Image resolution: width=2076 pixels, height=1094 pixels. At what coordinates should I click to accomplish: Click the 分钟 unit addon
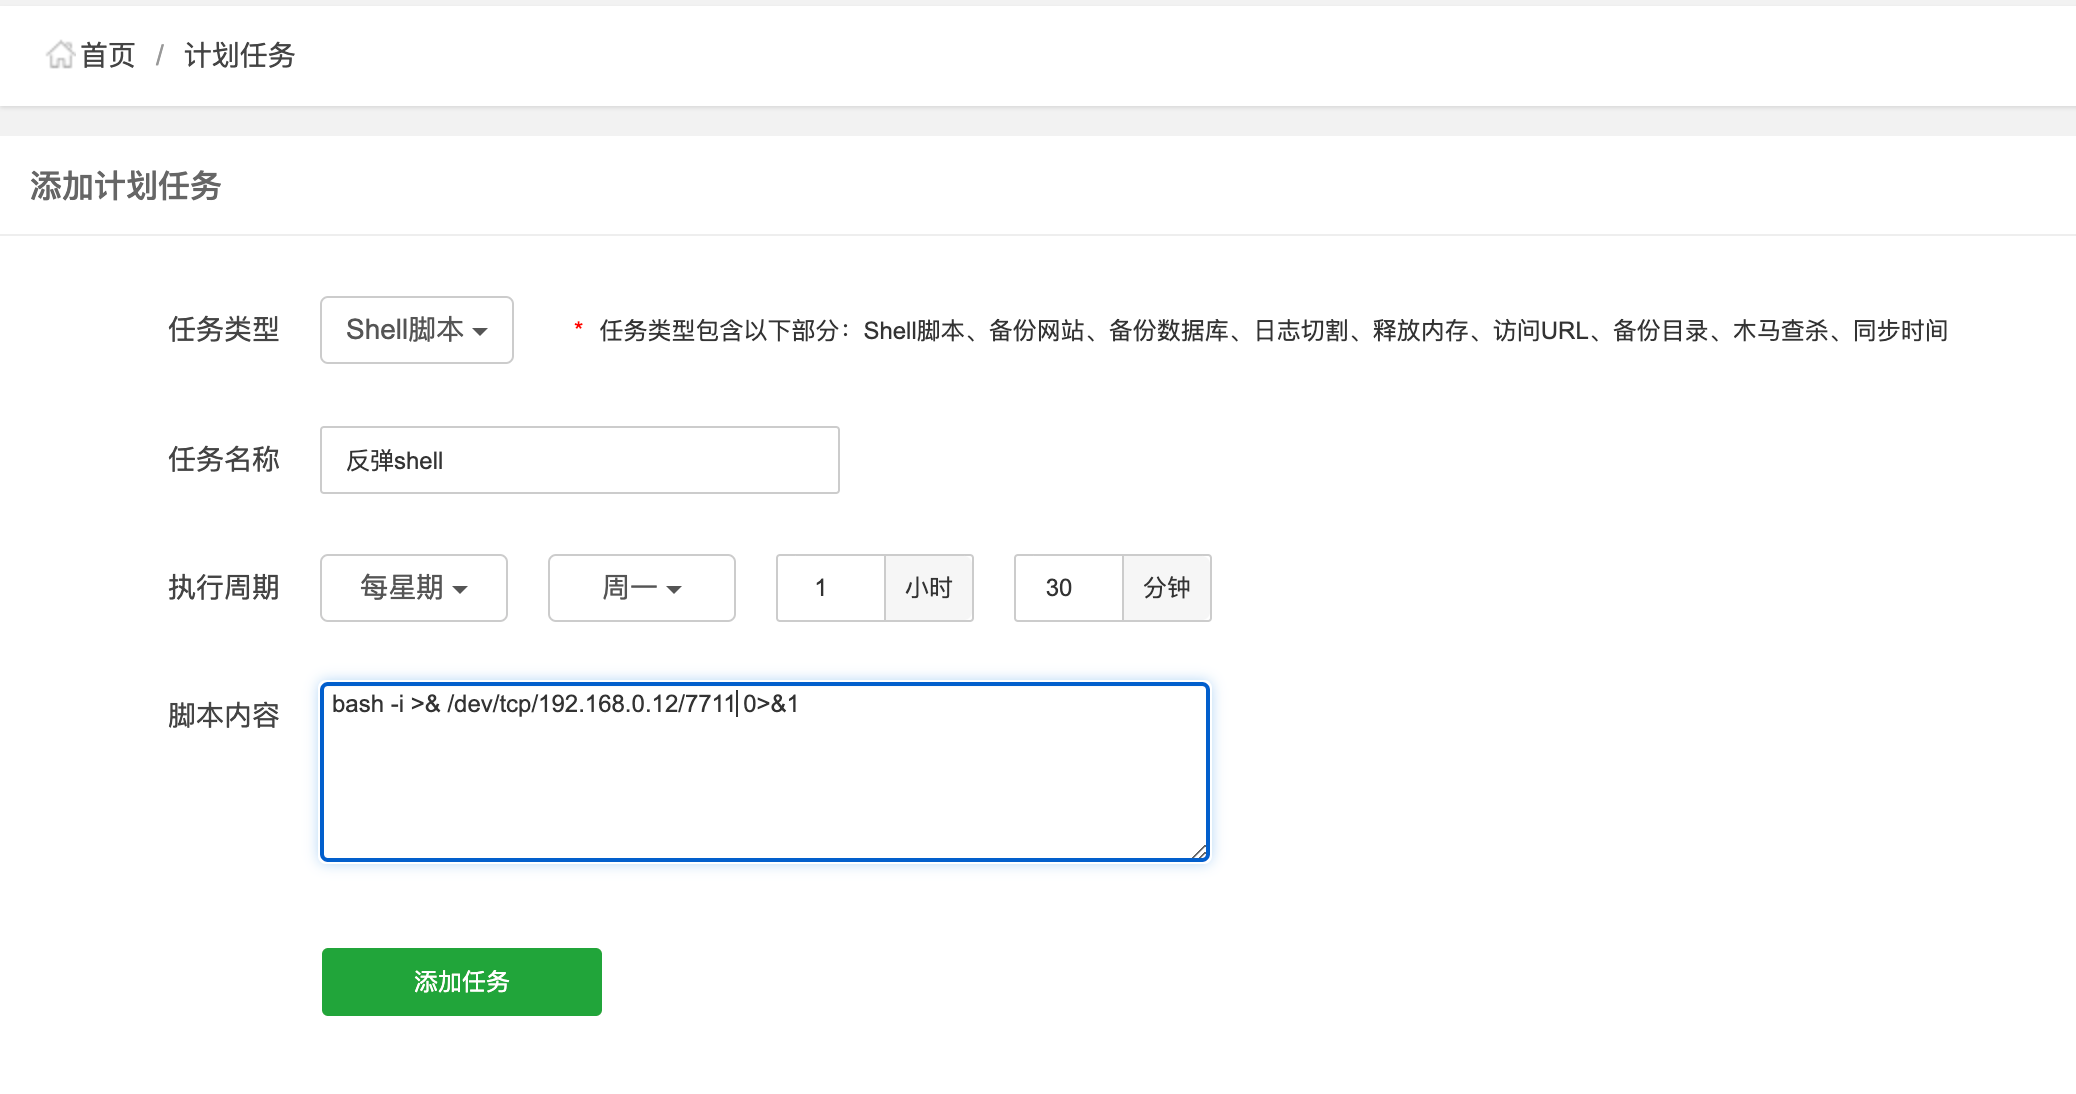point(1166,588)
